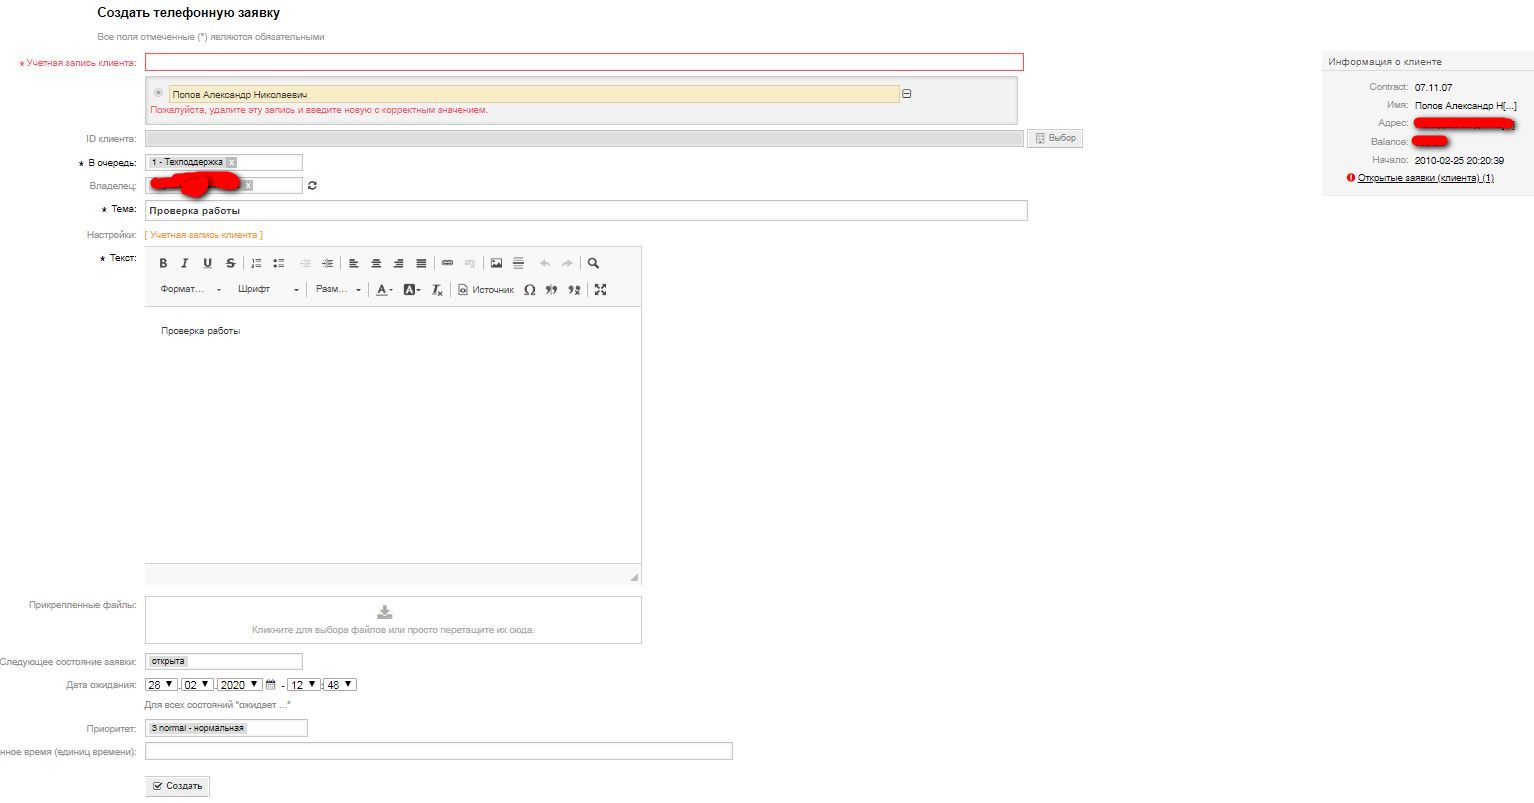The image size is (1534, 803).
Task: Open the Шрифт font dropdown
Action: click(268, 289)
